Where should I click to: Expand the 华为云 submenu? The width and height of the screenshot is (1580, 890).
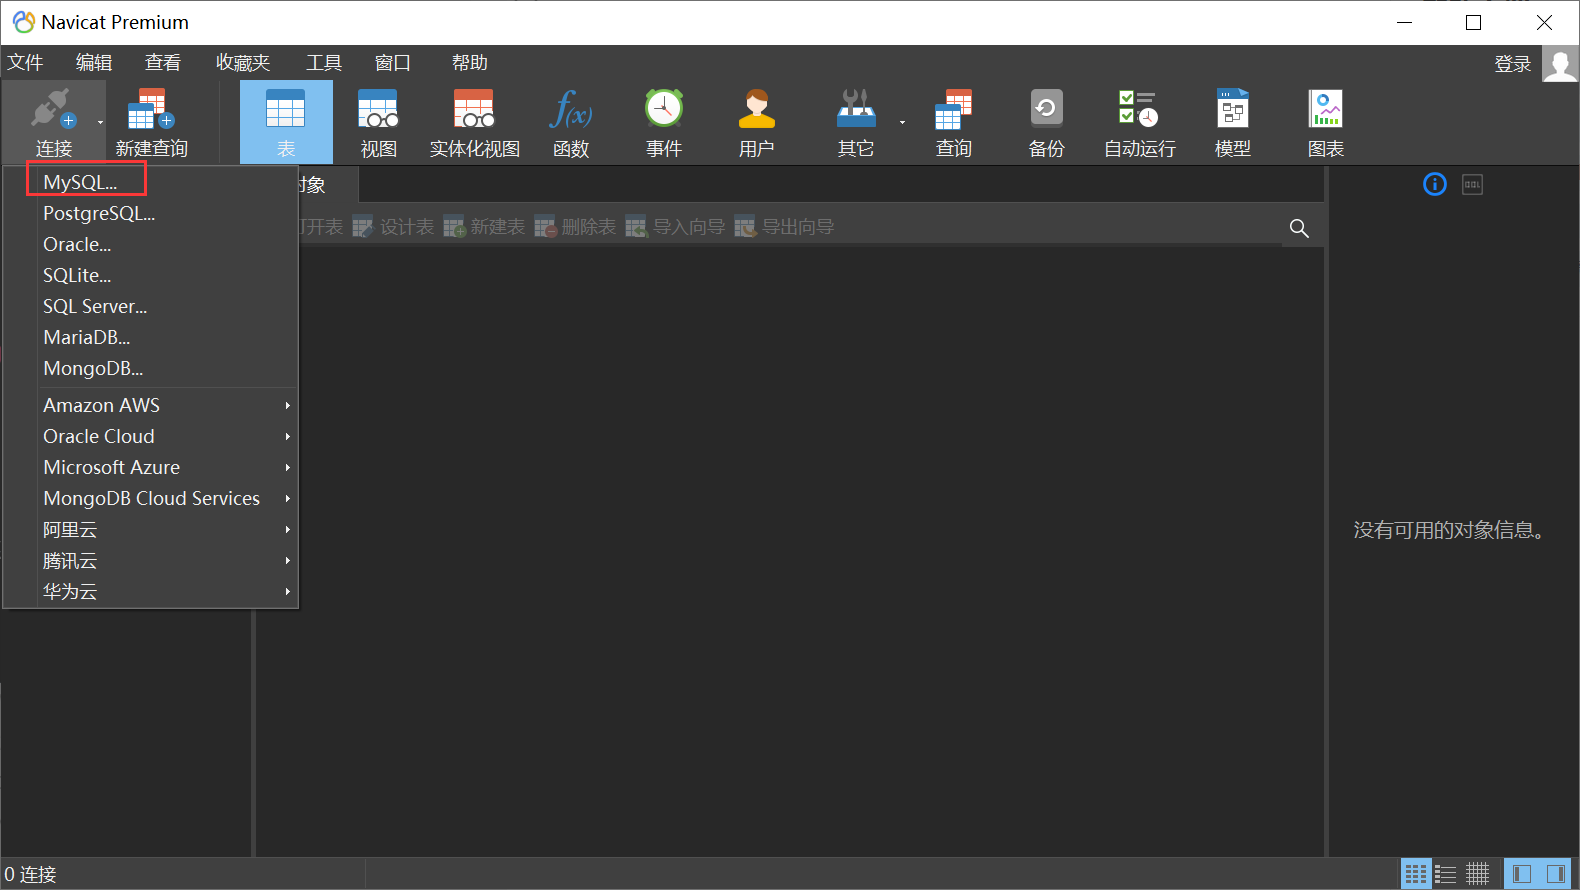click(x=151, y=591)
